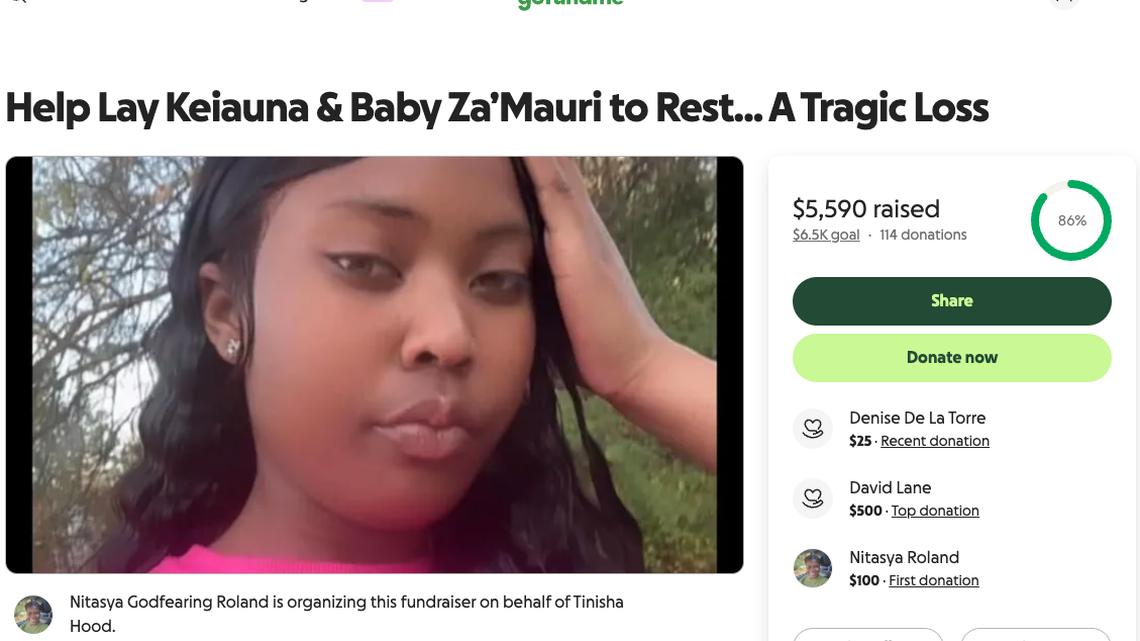This screenshot has height=641, width=1140.
Task: Select donor name Denise De La Torre
Action: tap(917, 418)
